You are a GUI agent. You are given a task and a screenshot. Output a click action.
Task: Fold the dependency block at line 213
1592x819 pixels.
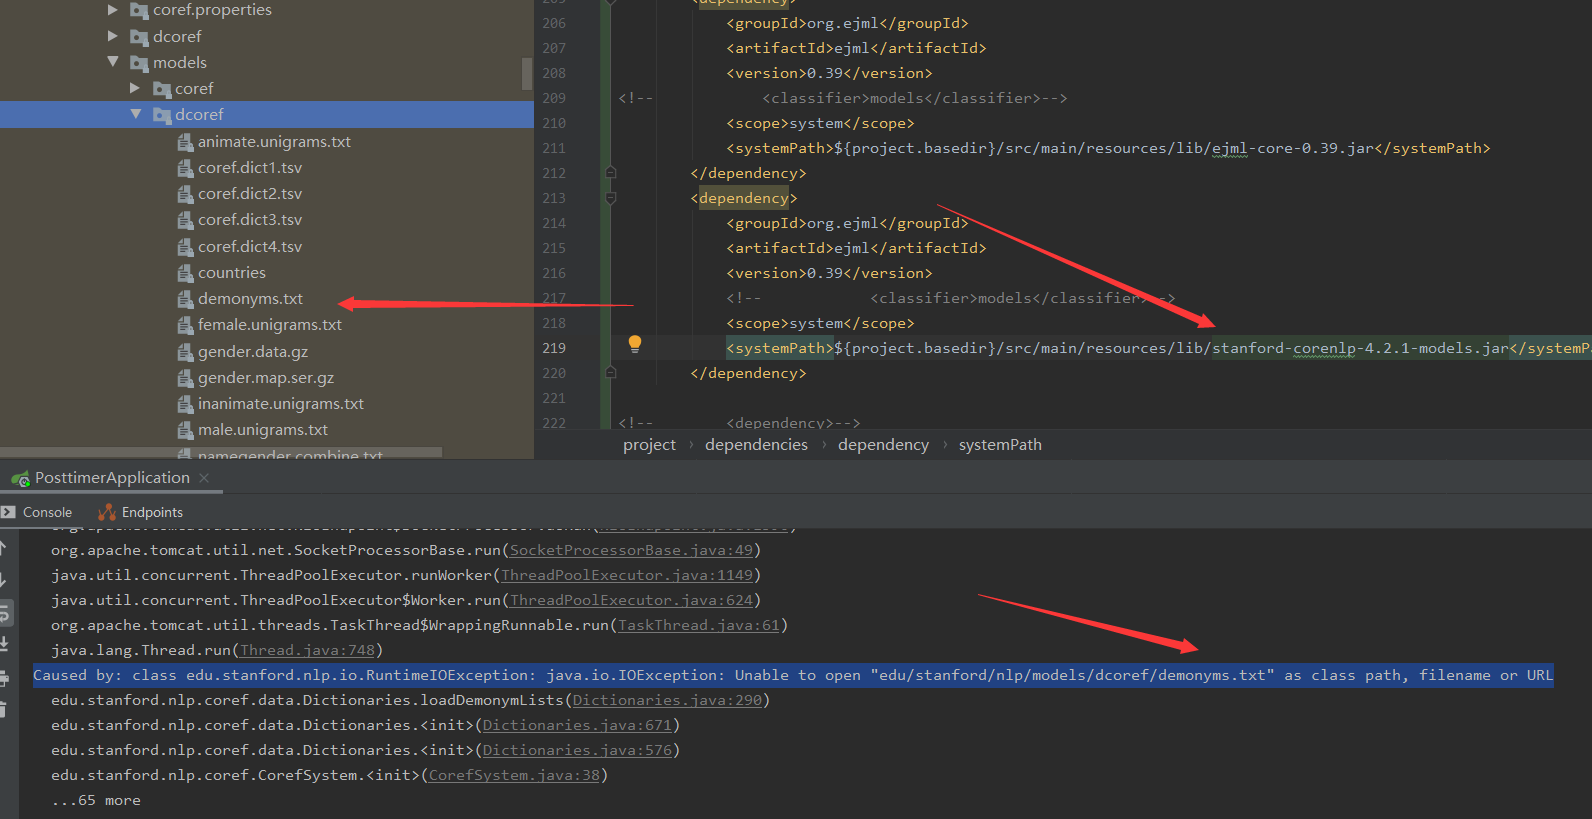(610, 198)
